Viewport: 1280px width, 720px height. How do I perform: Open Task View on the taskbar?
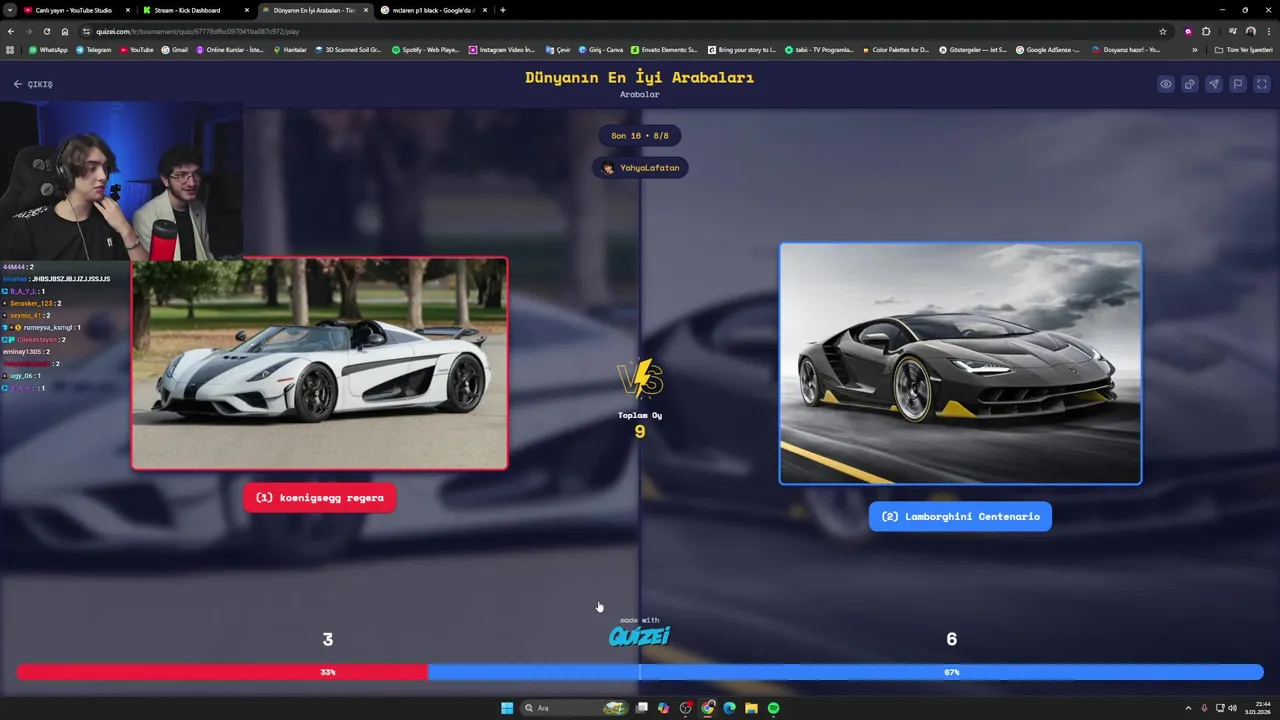tap(641, 708)
